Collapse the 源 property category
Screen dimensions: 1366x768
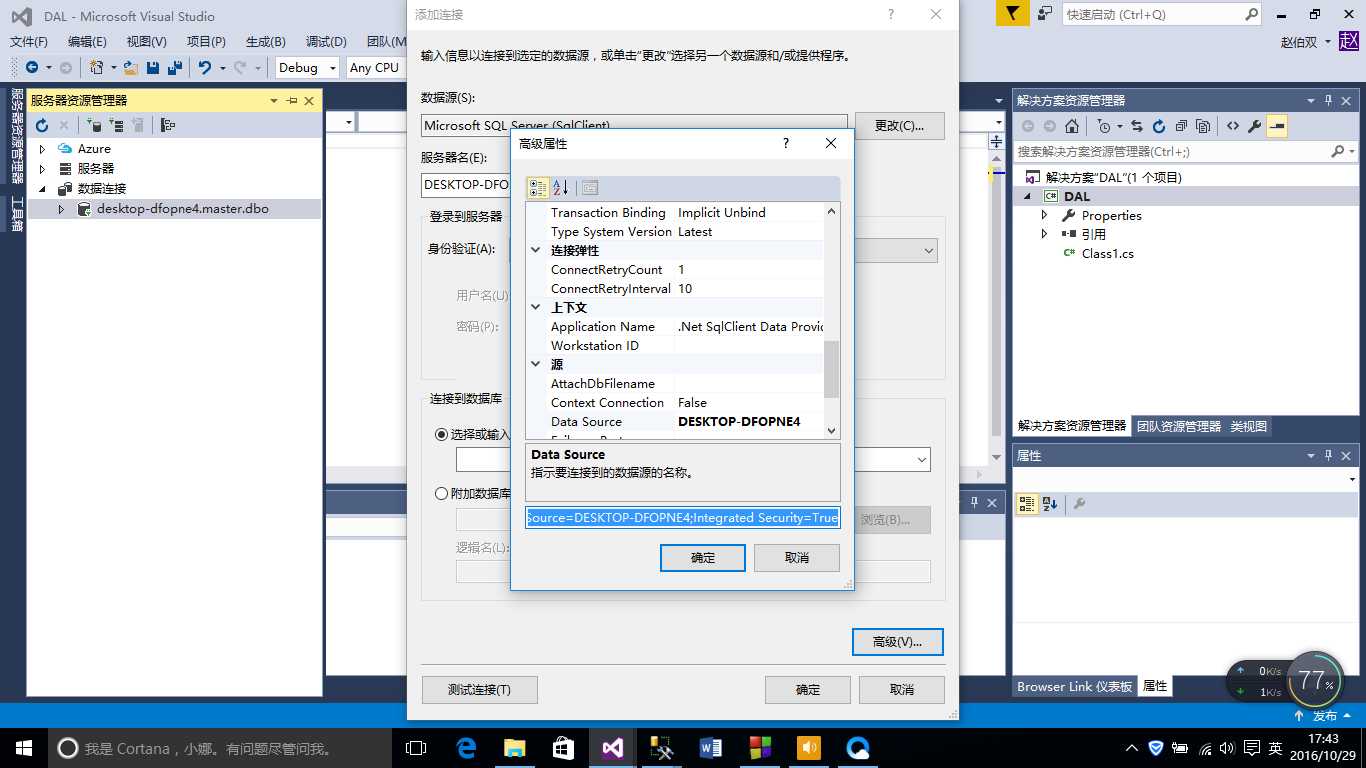pyautogui.click(x=536, y=364)
